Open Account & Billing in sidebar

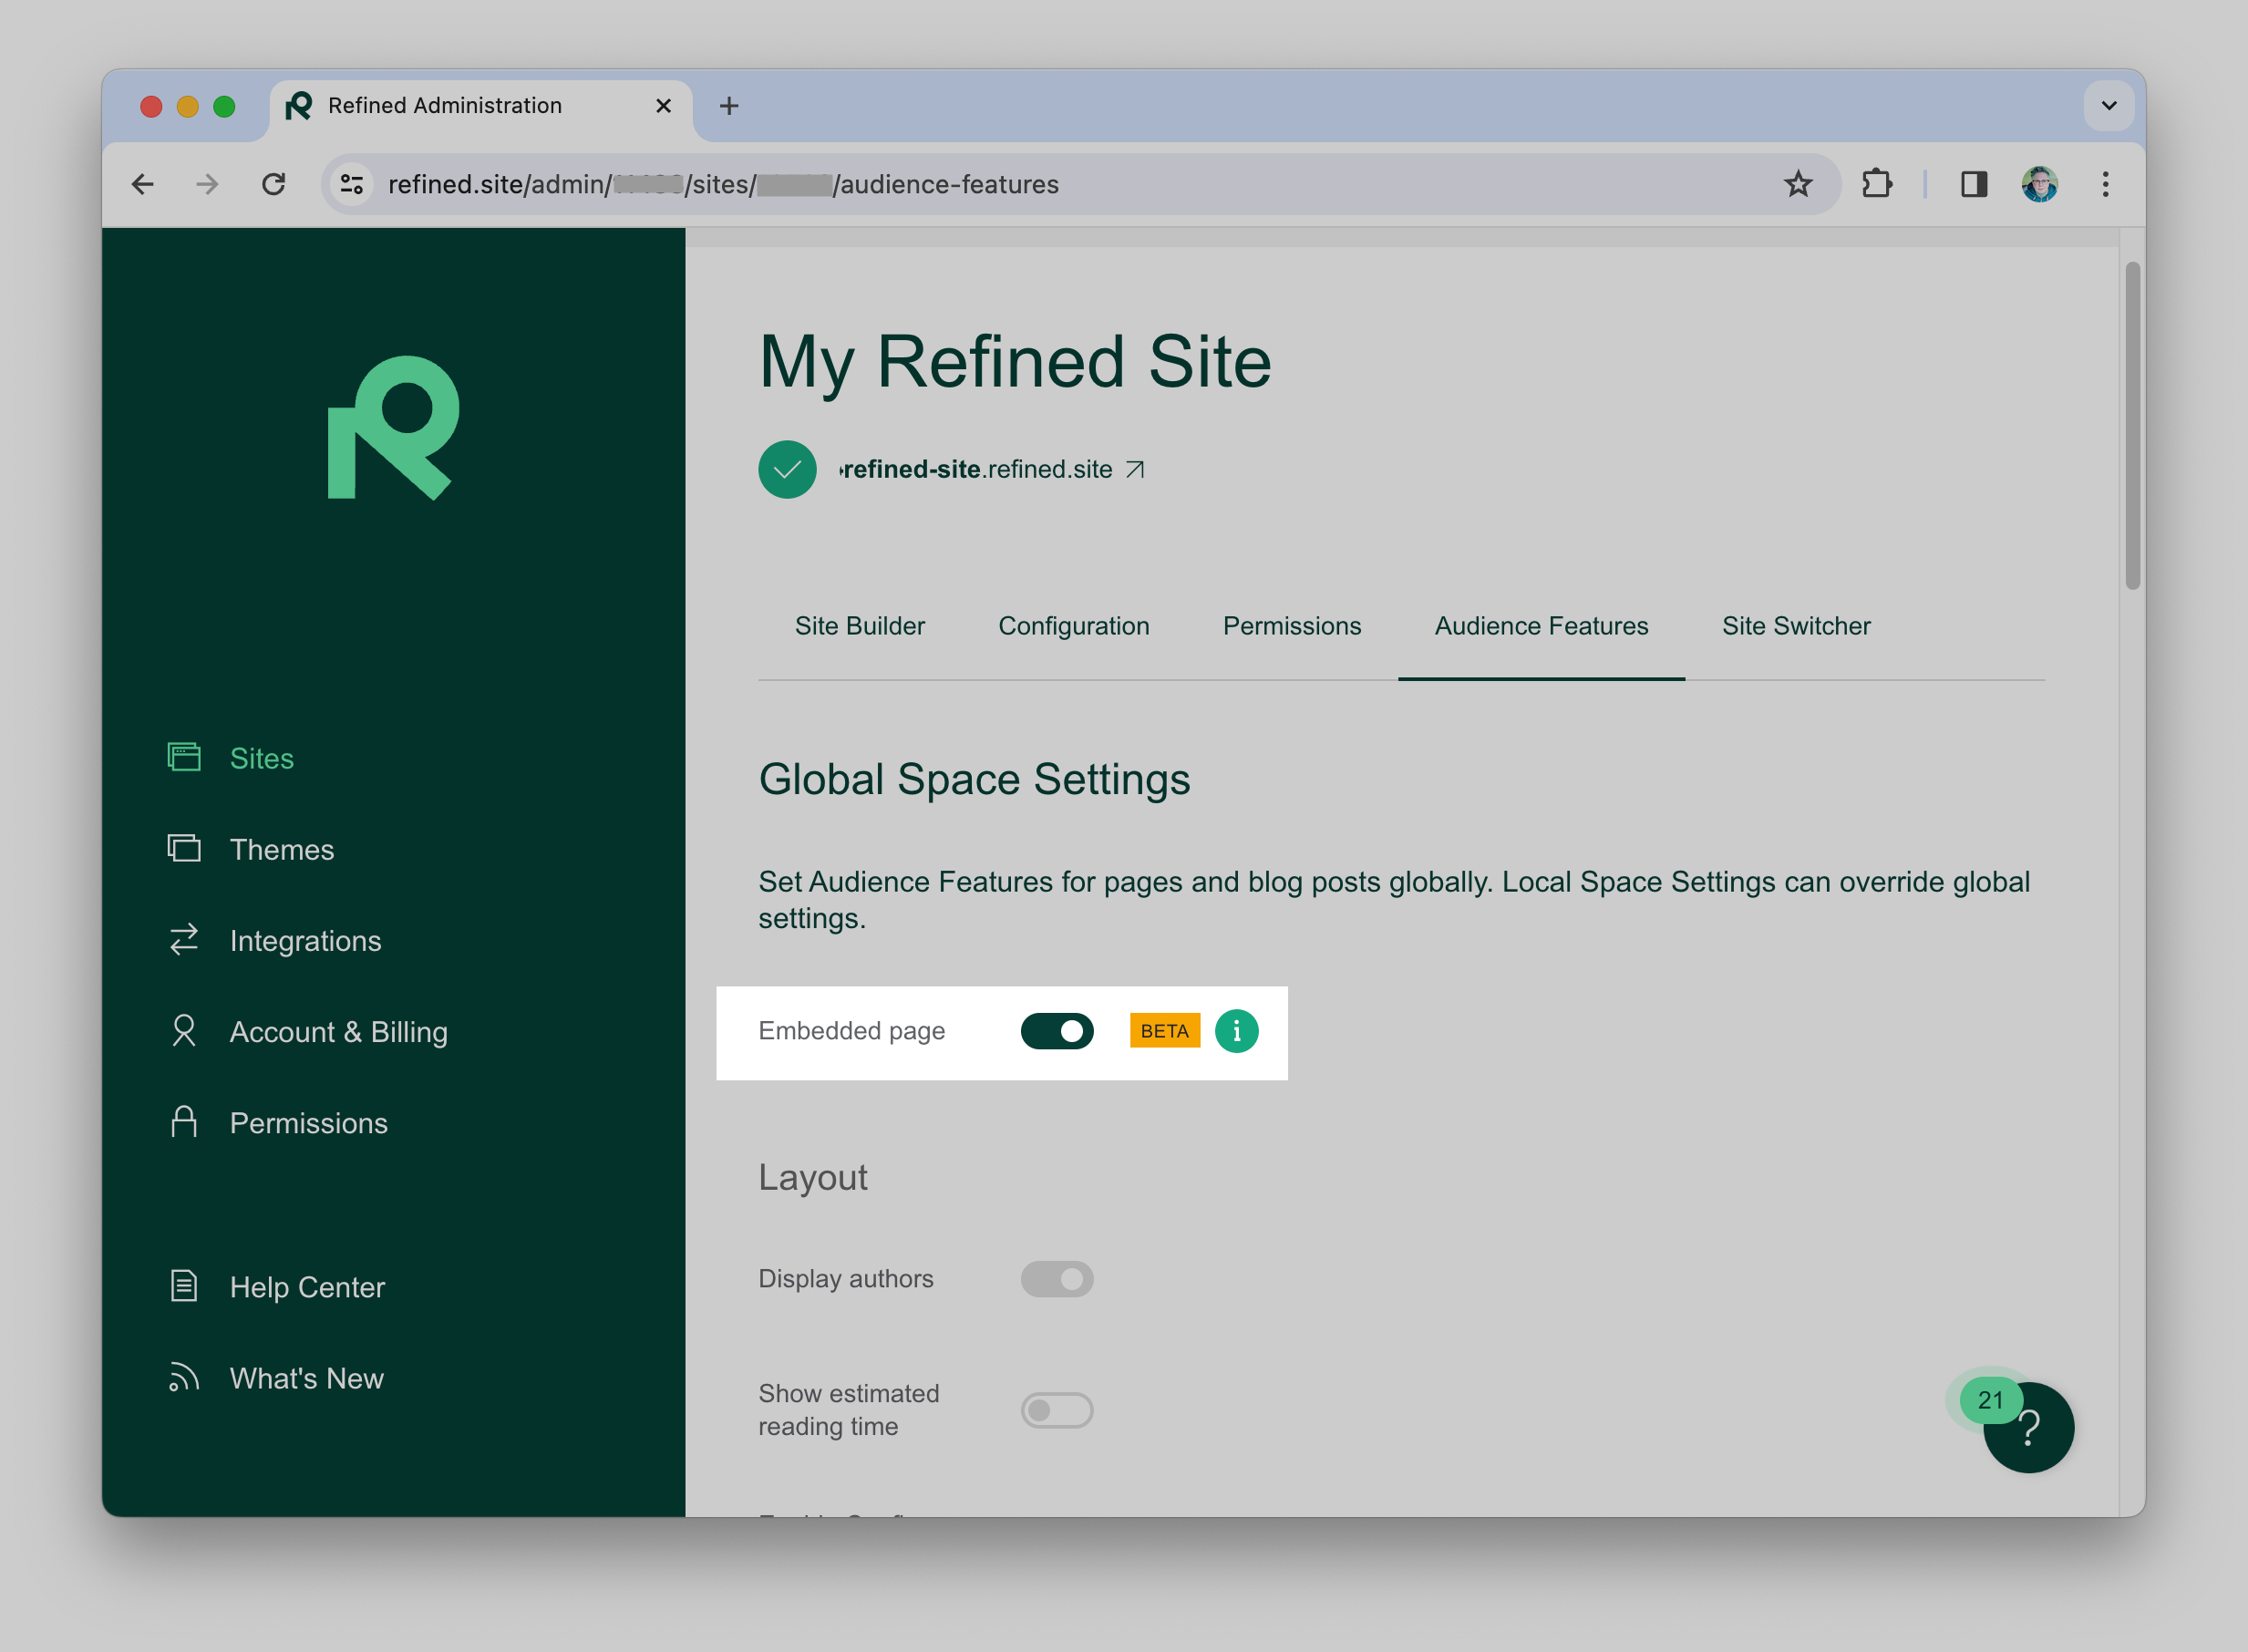[338, 1032]
